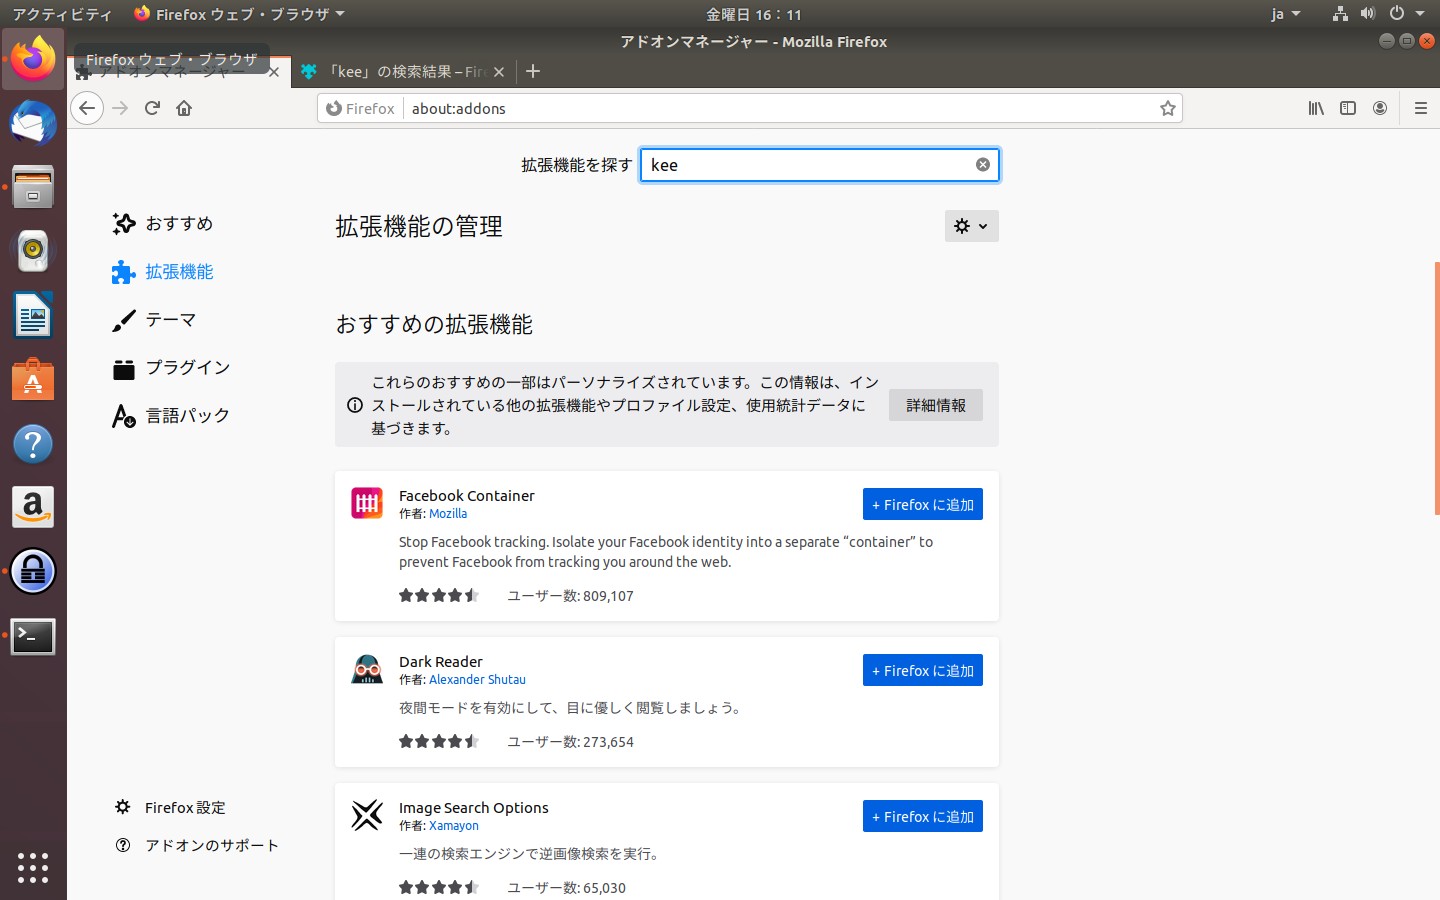The width and height of the screenshot is (1440, 900).
Task: Open the hamburger application menu
Action: (x=1420, y=108)
